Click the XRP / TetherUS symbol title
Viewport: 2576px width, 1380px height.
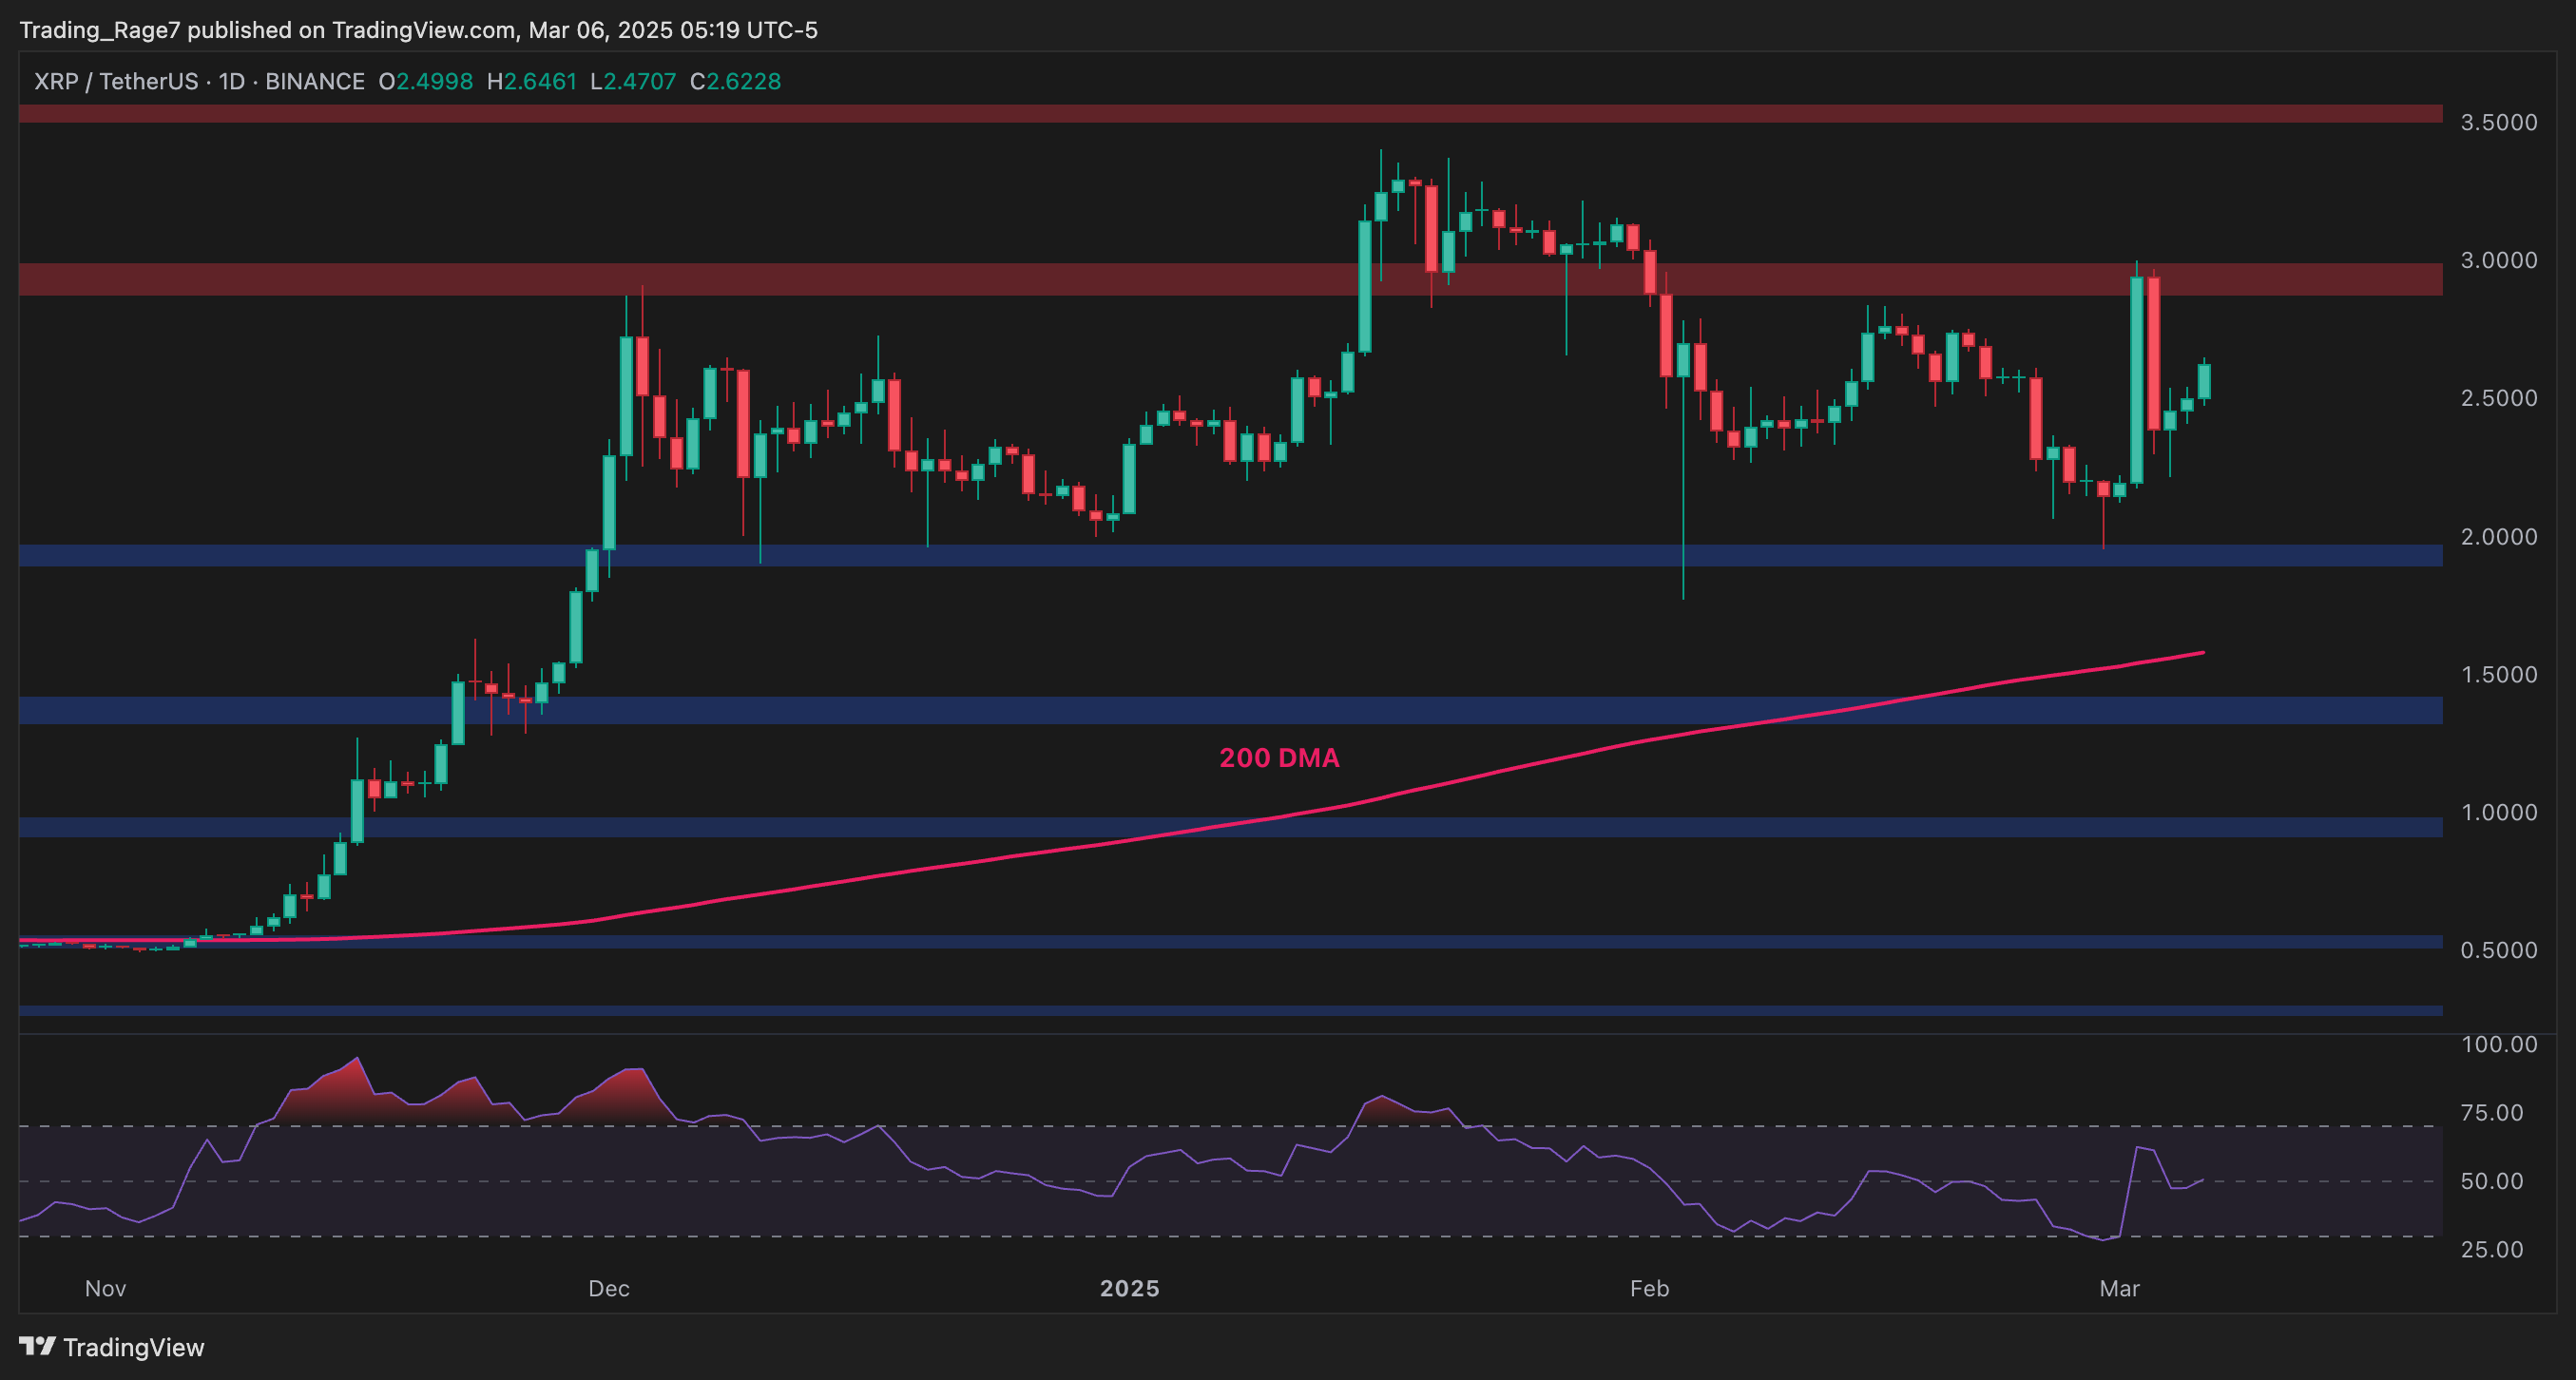pyautogui.click(x=115, y=81)
